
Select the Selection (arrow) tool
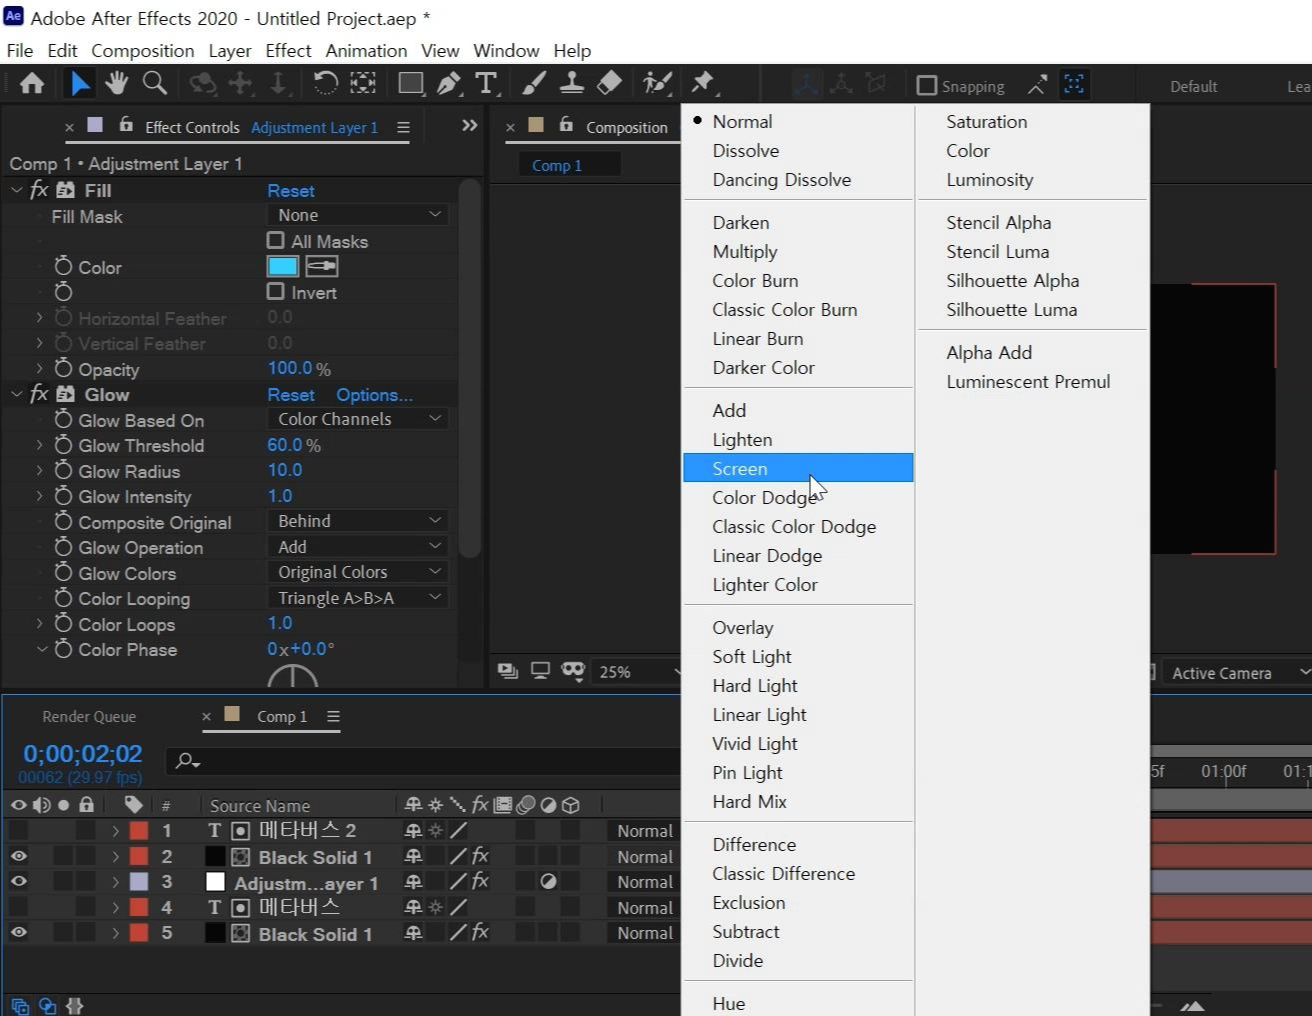coord(79,84)
